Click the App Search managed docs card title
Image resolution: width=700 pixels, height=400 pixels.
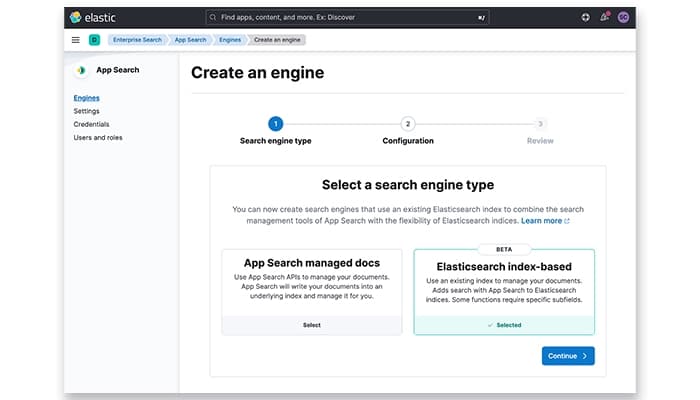pyautogui.click(x=312, y=263)
